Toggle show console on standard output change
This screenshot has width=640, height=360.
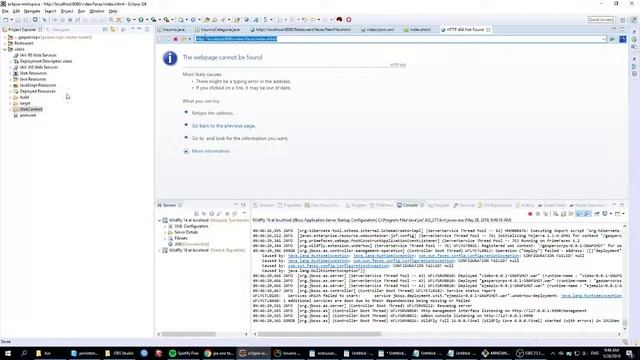point(579,214)
